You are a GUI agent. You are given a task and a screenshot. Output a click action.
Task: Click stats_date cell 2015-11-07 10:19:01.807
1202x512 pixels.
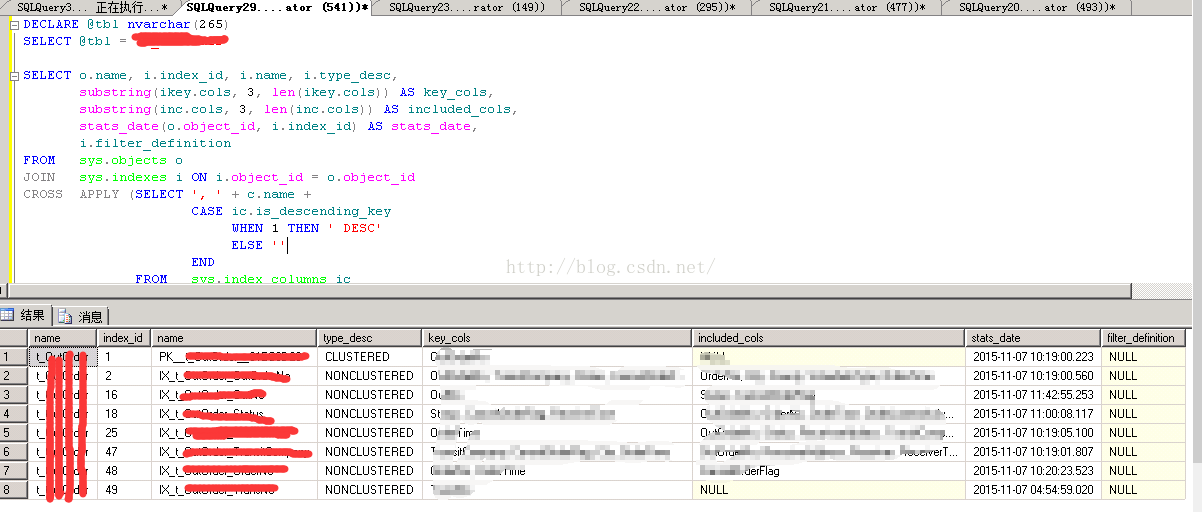[x=1033, y=451]
